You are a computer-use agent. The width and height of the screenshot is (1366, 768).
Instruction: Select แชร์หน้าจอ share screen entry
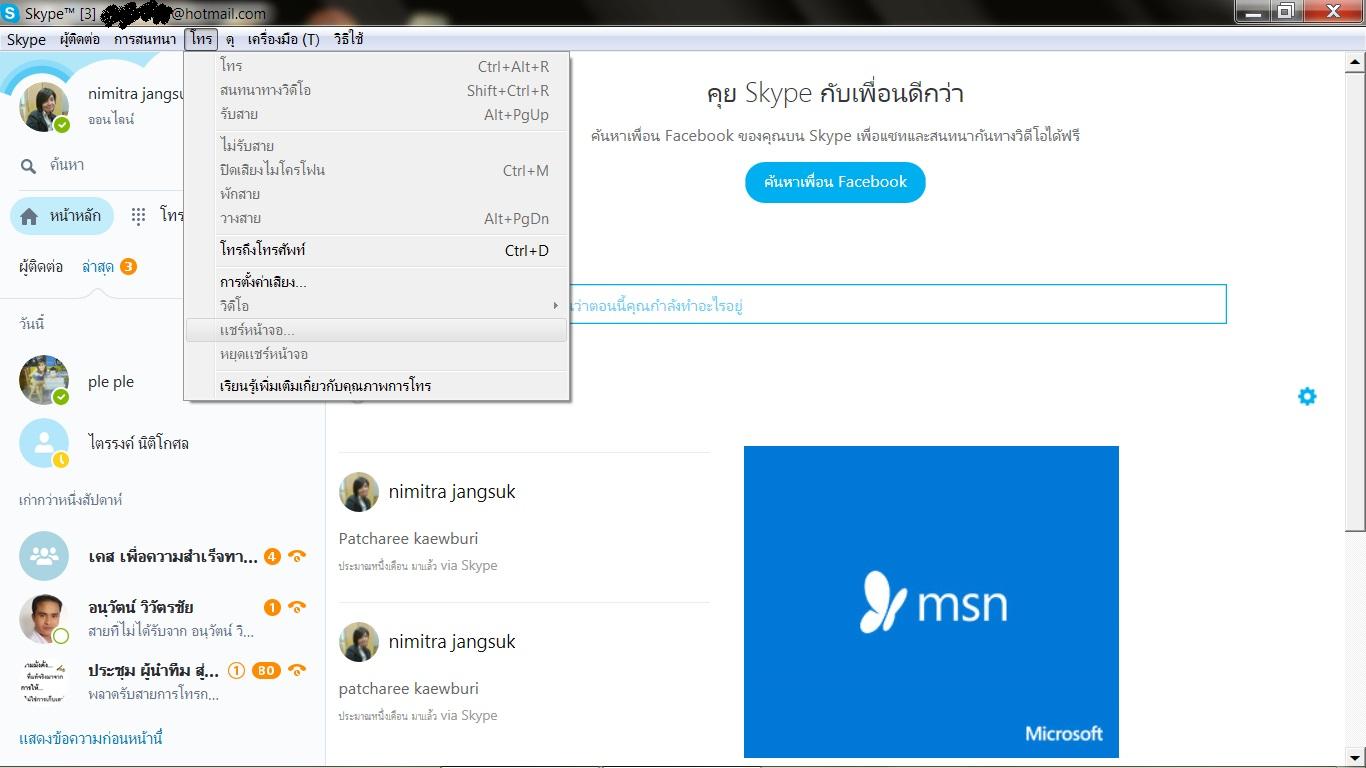pyautogui.click(x=377, y=330)
